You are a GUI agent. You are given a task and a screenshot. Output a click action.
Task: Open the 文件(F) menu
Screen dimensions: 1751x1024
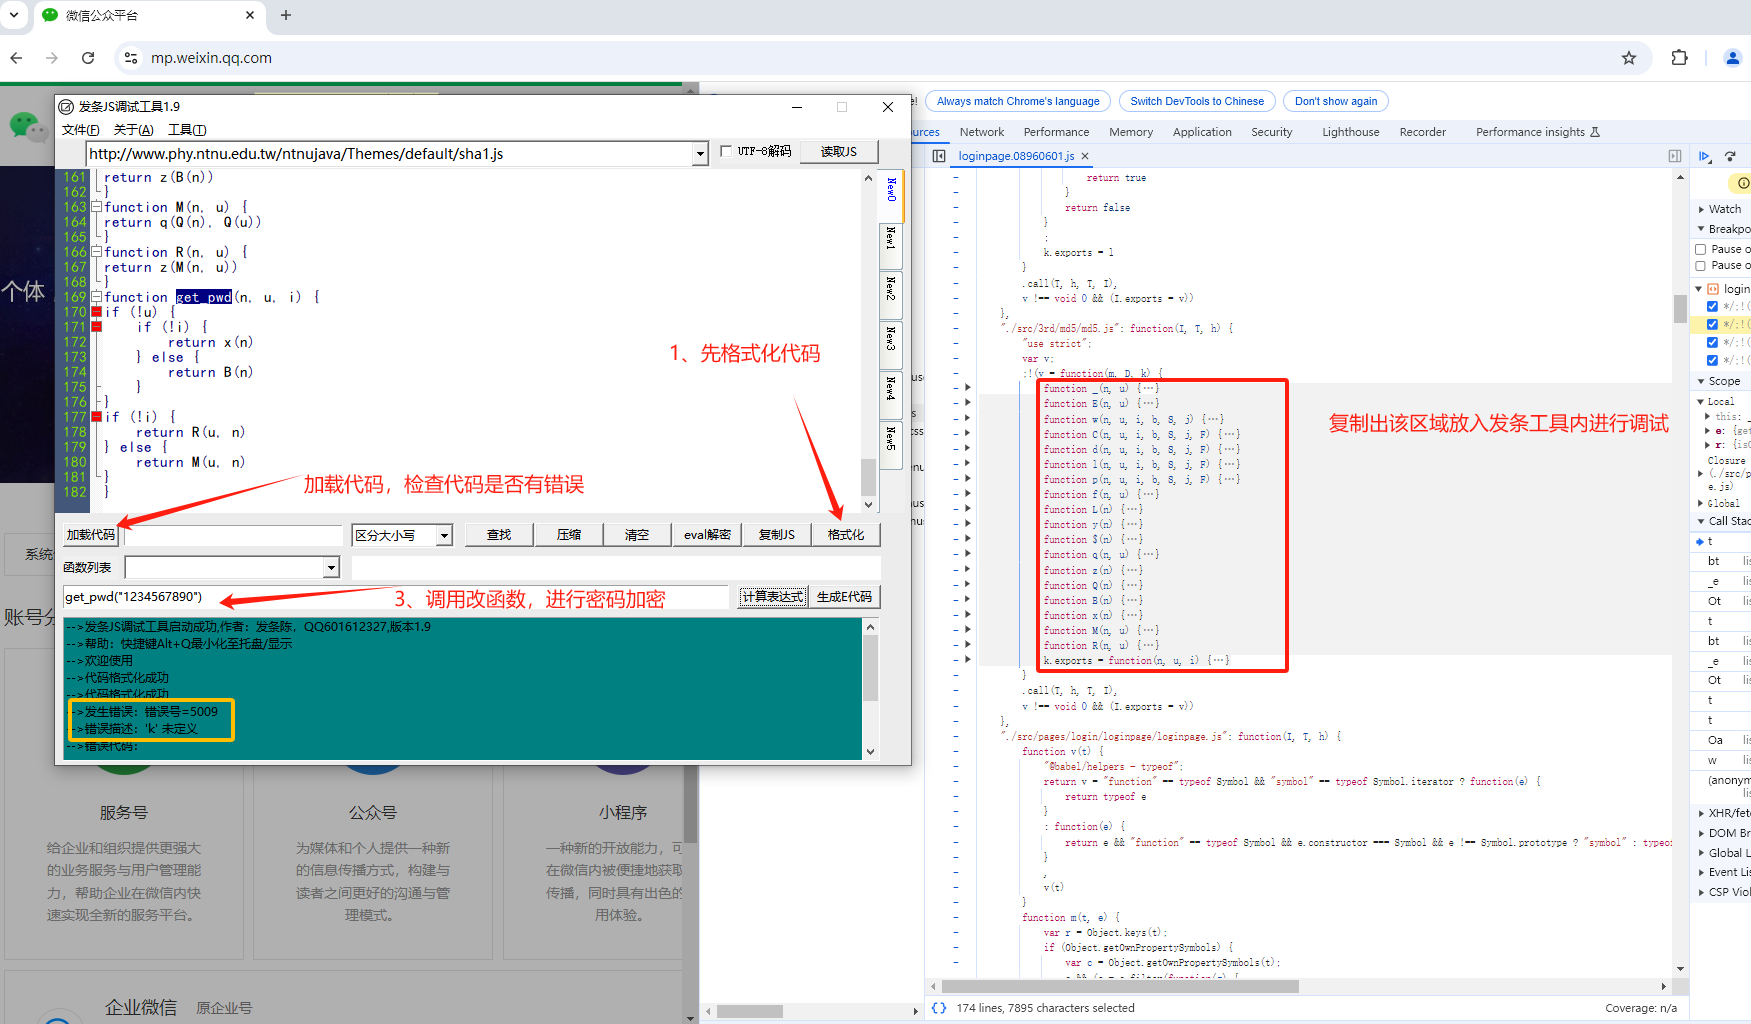tap(80, 130)
